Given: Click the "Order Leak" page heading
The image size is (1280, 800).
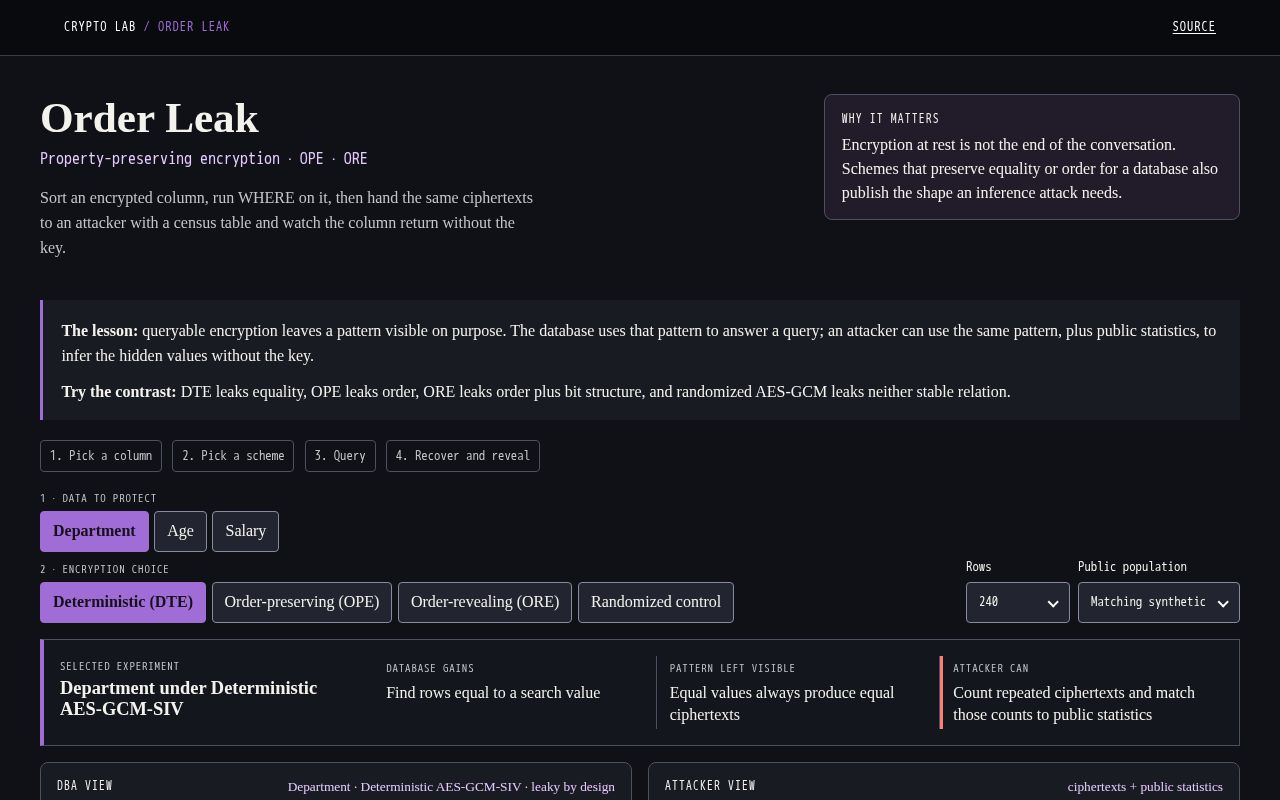Looking at the screenshot, I should 149,118.
